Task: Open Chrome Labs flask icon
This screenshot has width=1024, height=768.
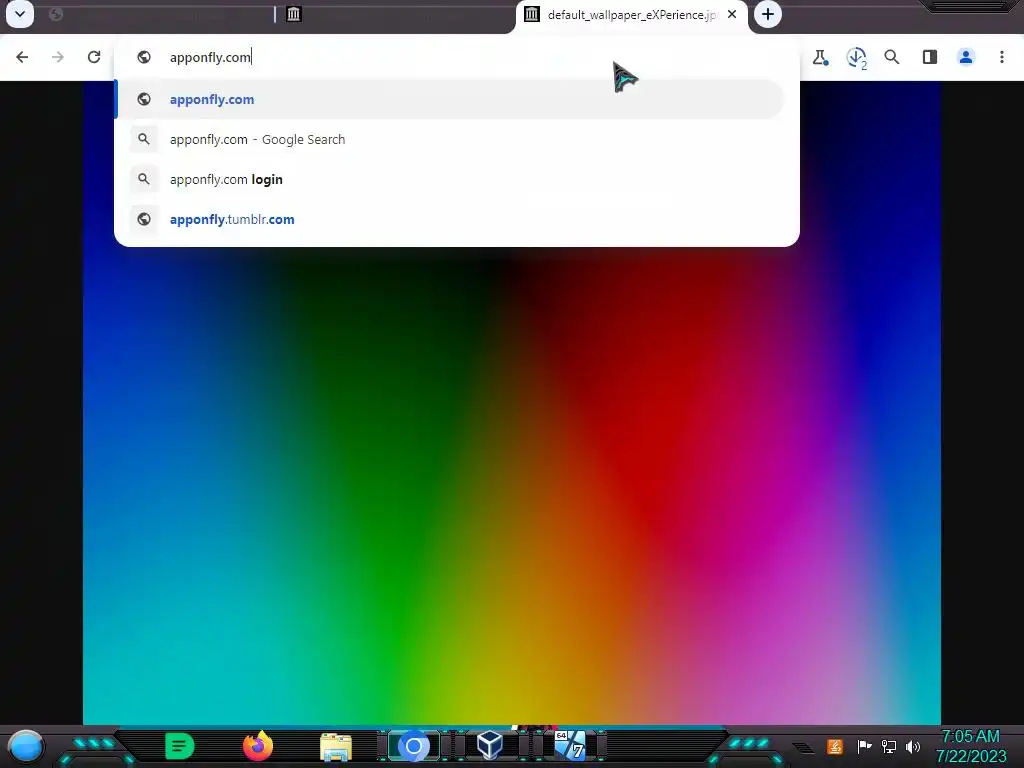Action: 820,57
